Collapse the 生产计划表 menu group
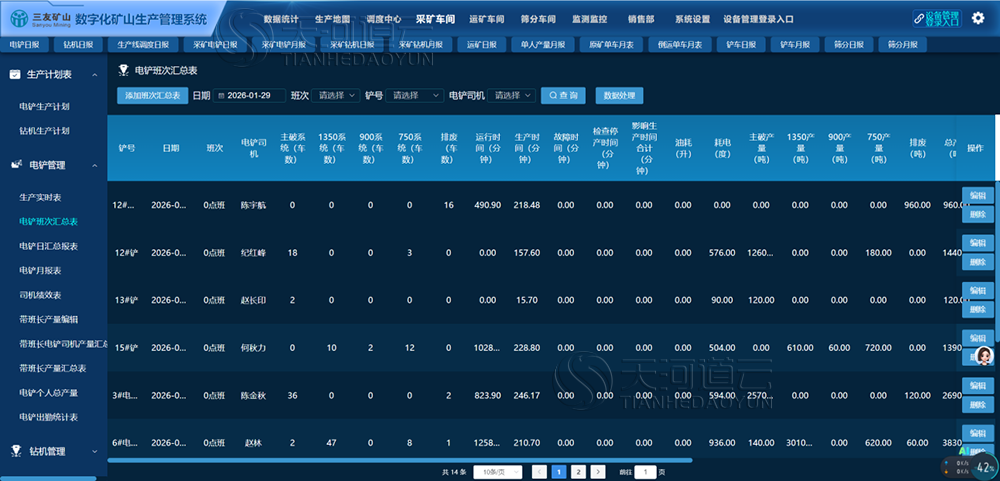The width and height of the screenshot is (1000, 481). coord(94,75)
